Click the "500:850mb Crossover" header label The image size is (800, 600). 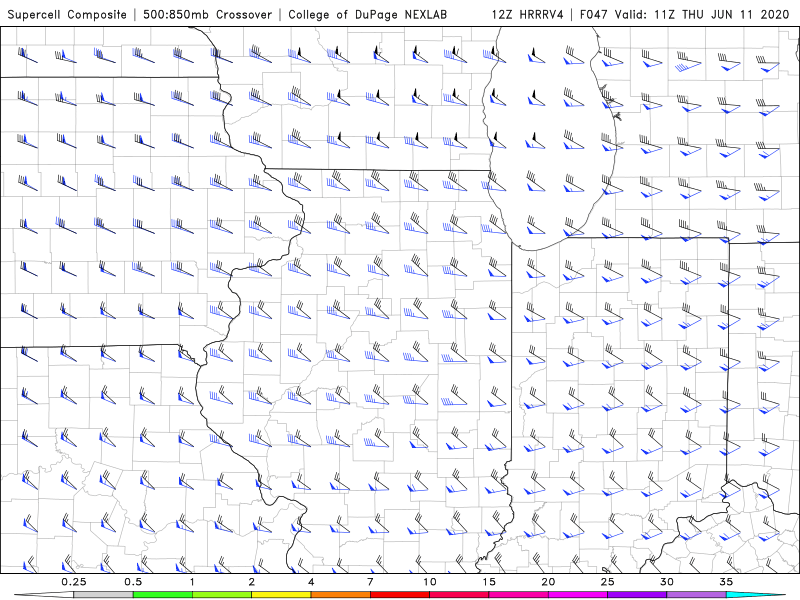pos(208,14)
